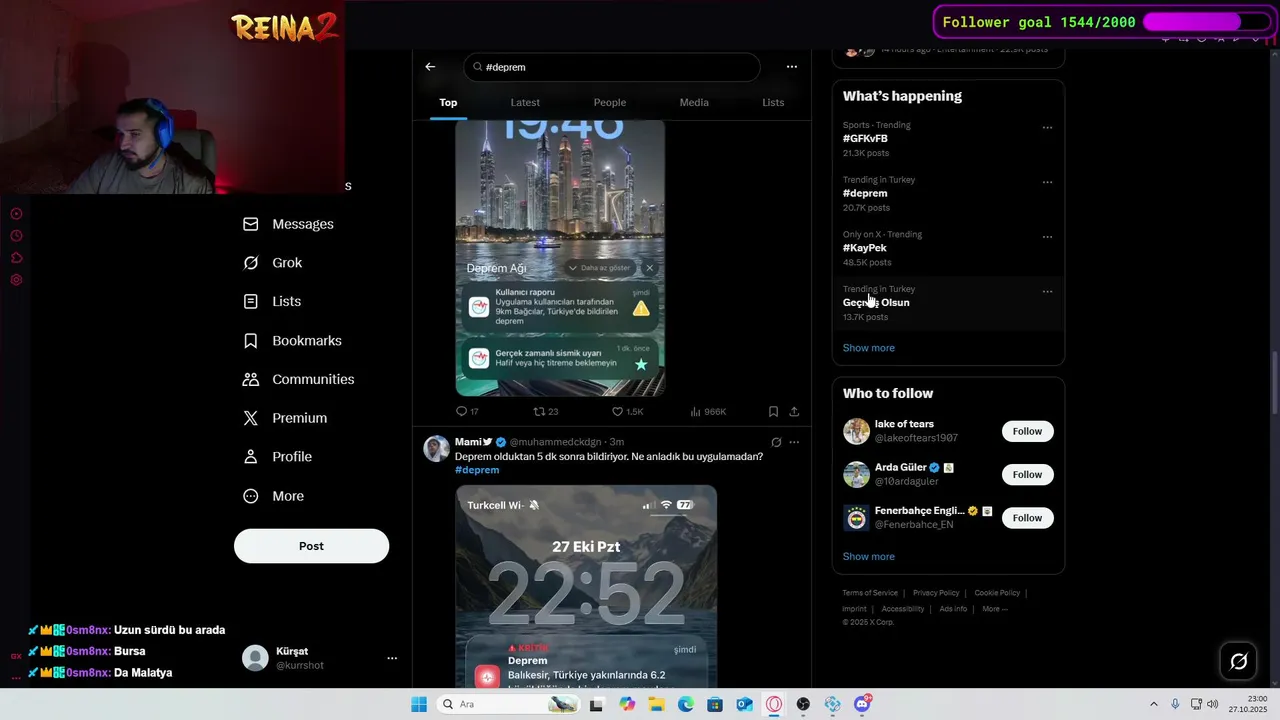Image resolution: width=1280 pixels, height=720 pixels.
Task: Open Microsoft Edge from the taskbar
Action: tap(686, 704)
